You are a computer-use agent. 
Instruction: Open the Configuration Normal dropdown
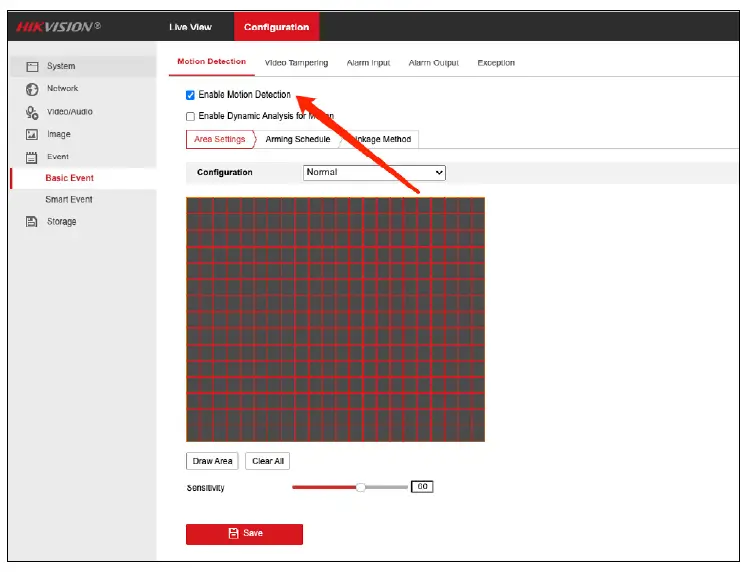(x=374, y=172)
